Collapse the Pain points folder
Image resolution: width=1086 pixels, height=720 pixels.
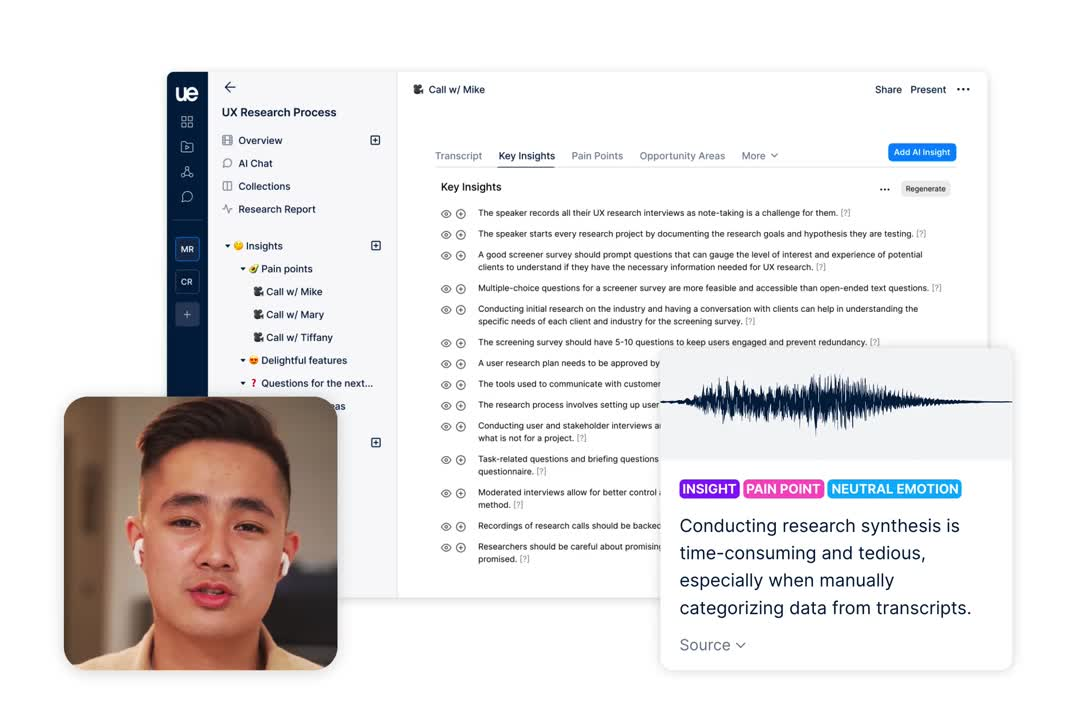tap(242, 269)
